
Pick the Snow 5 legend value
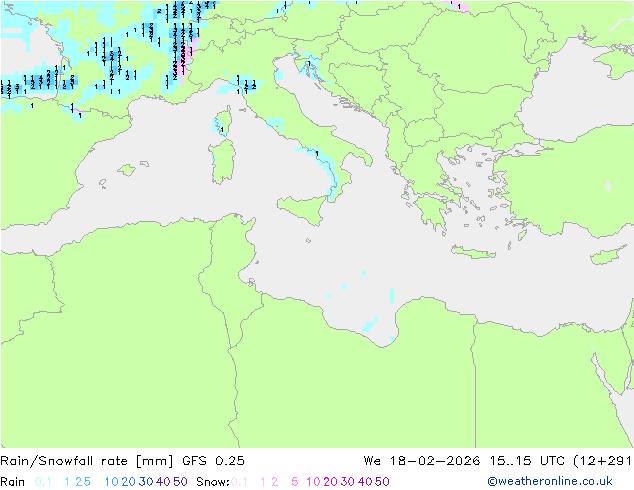click(x=295, y=482)
